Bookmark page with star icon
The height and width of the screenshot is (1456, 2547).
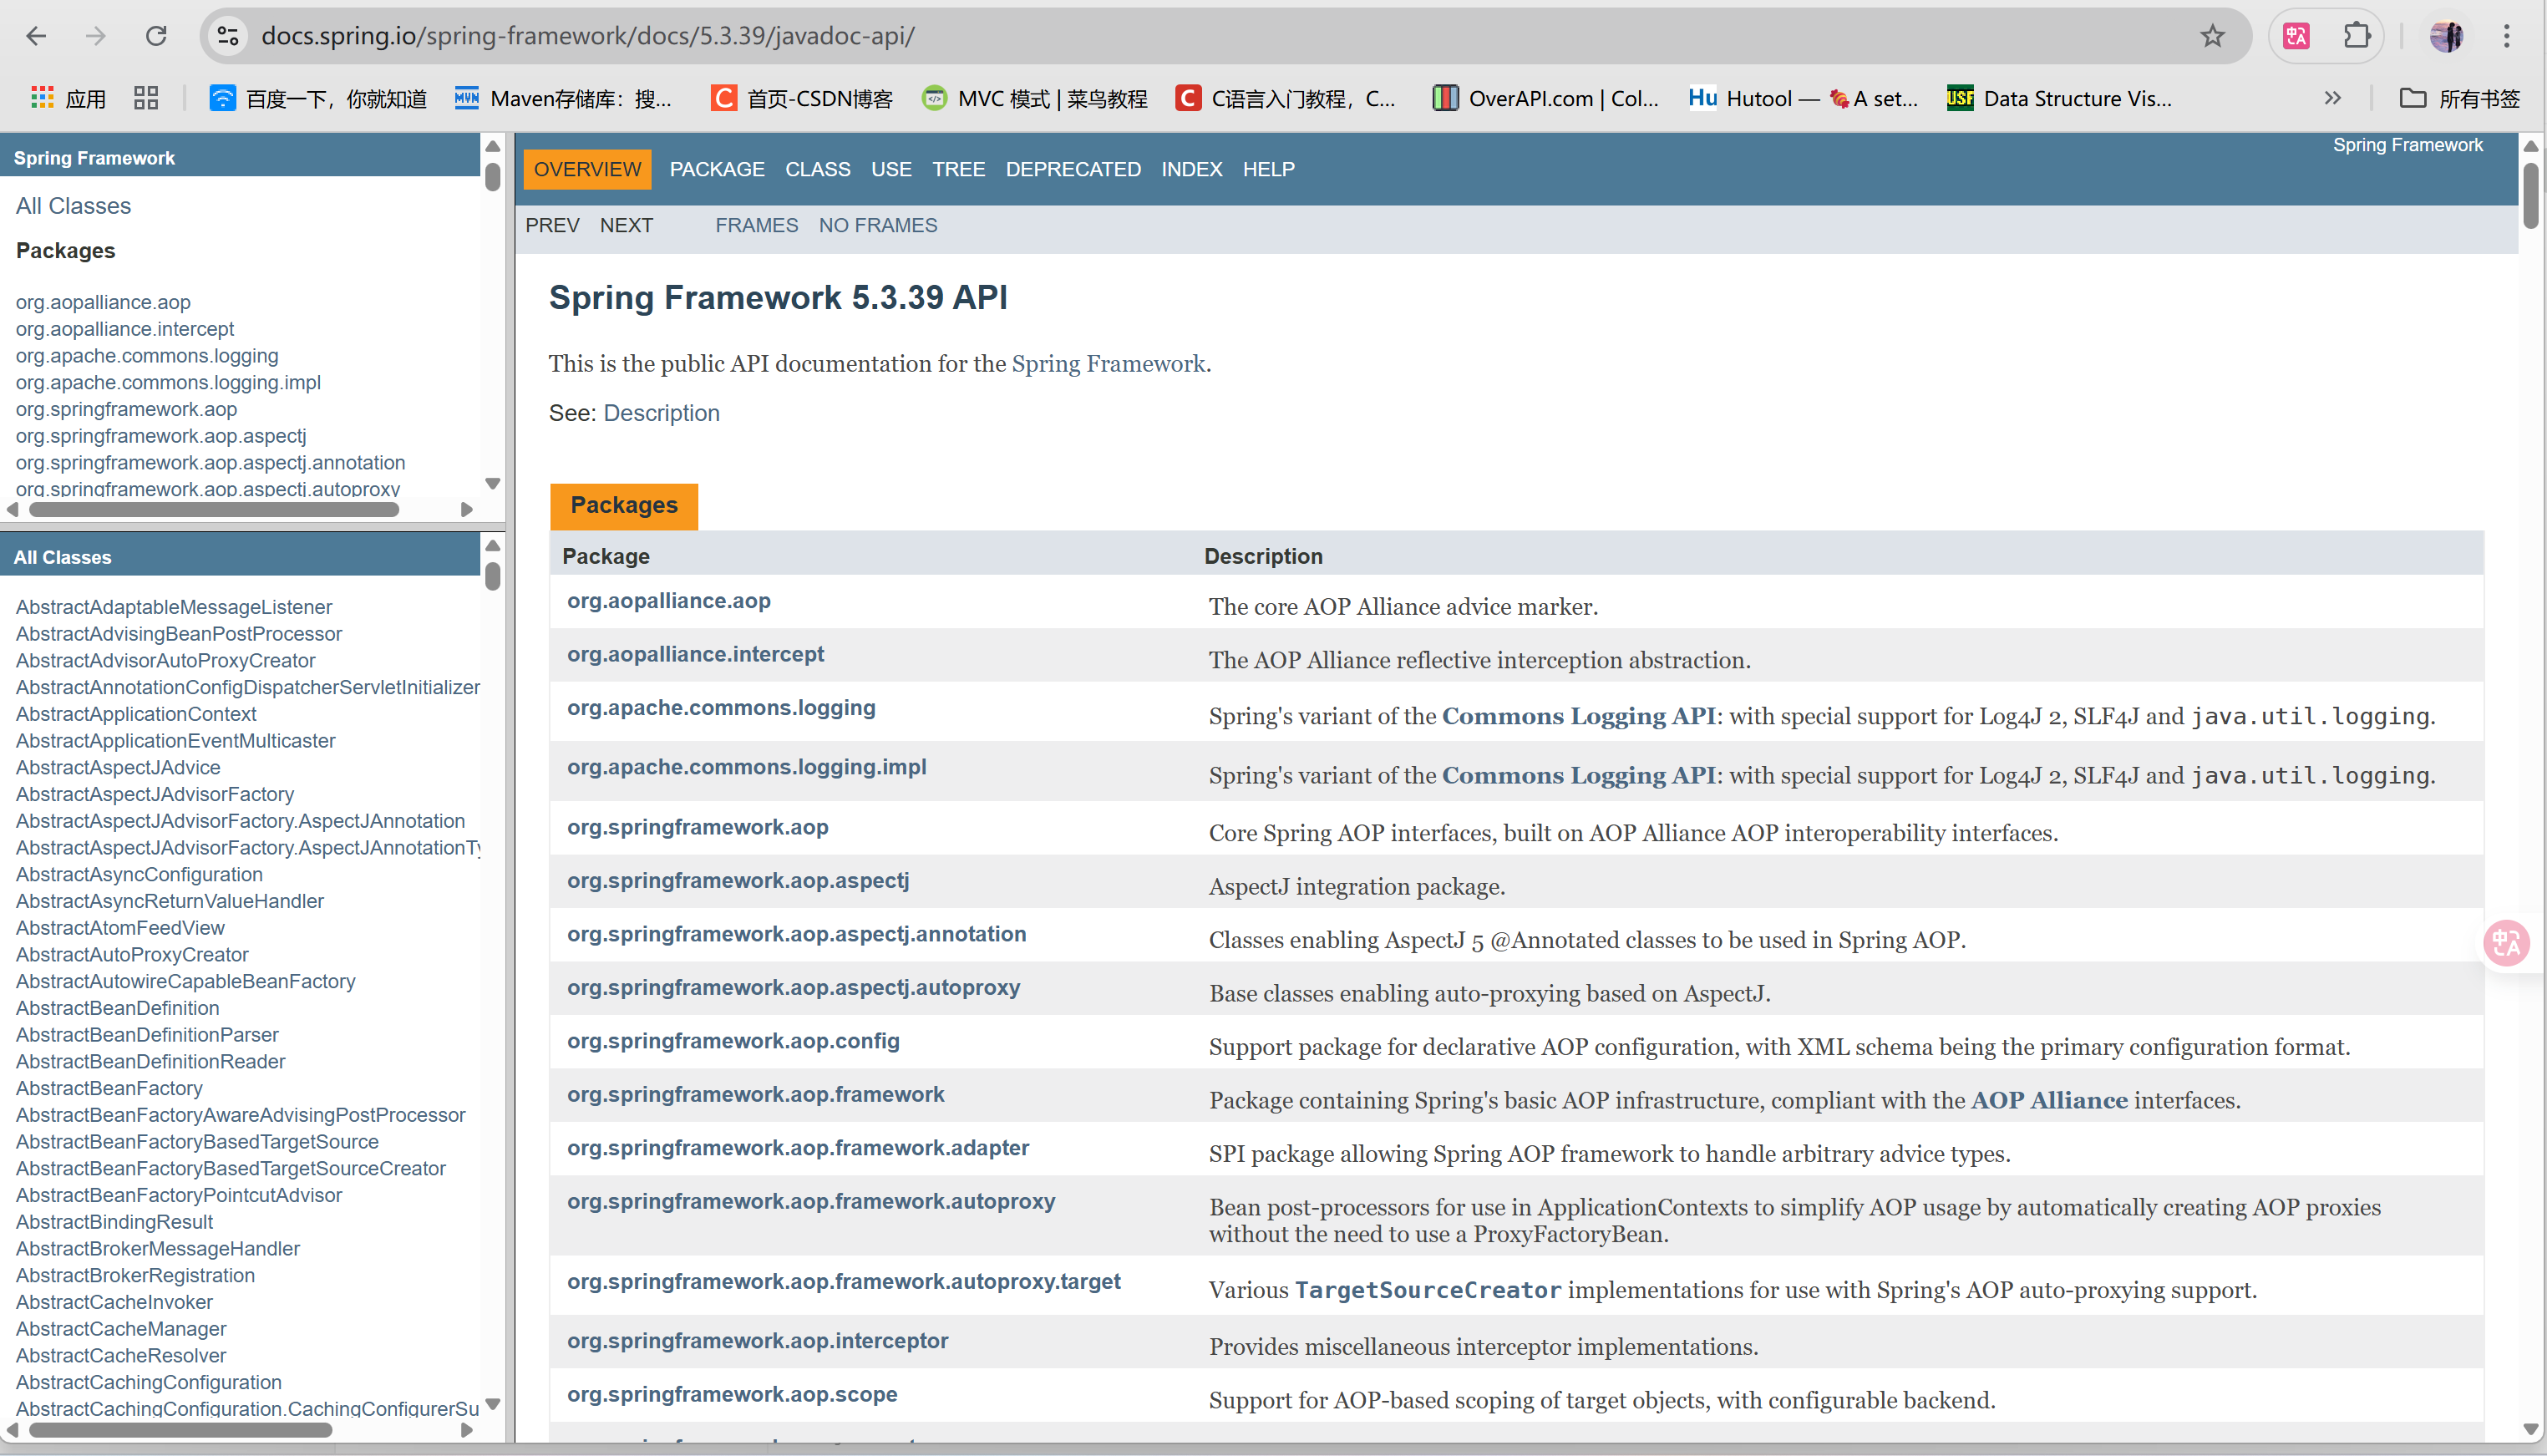[2212, 36]
